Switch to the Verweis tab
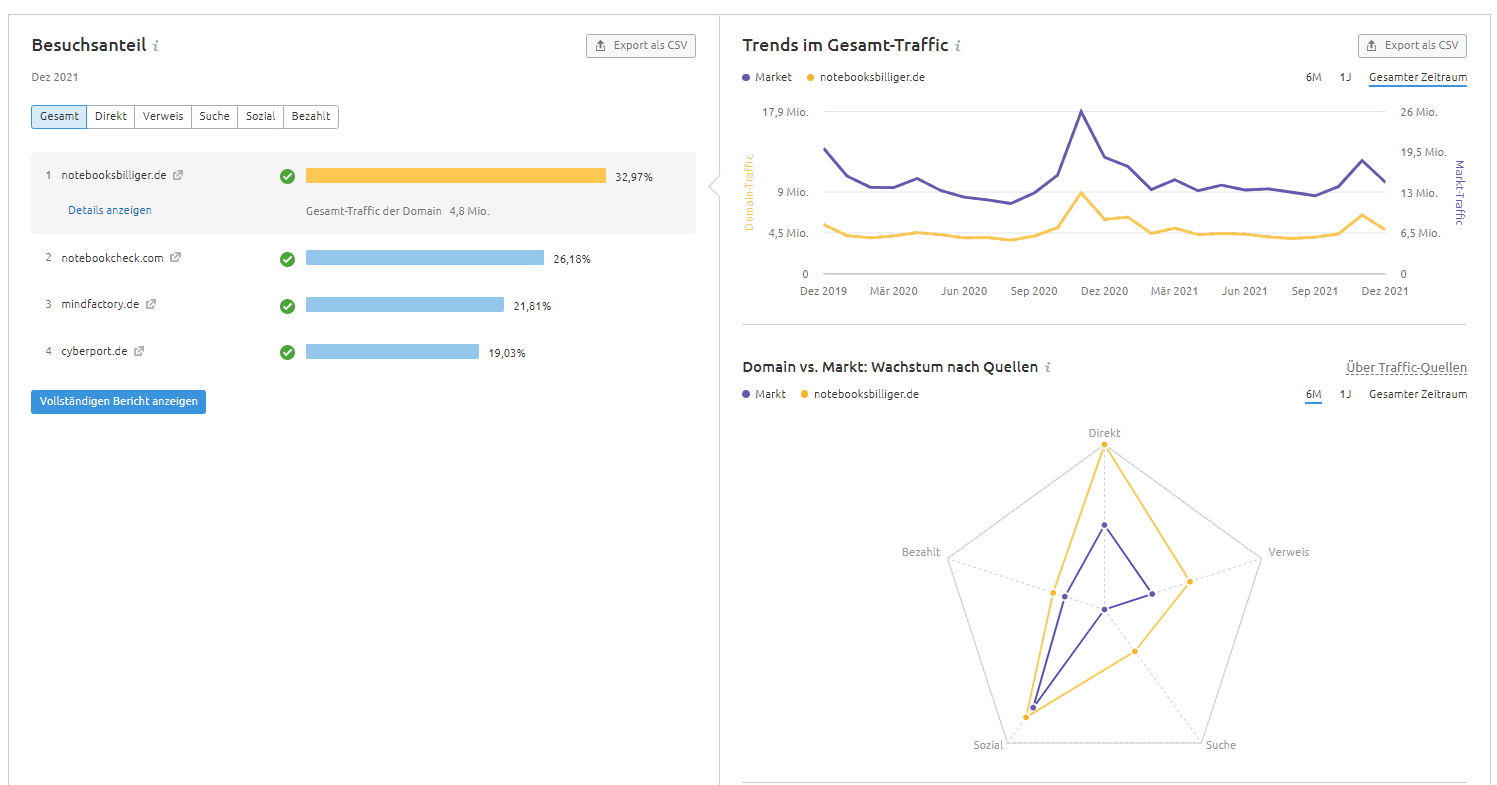This screenshot has width=1497, height=785. 163,117
